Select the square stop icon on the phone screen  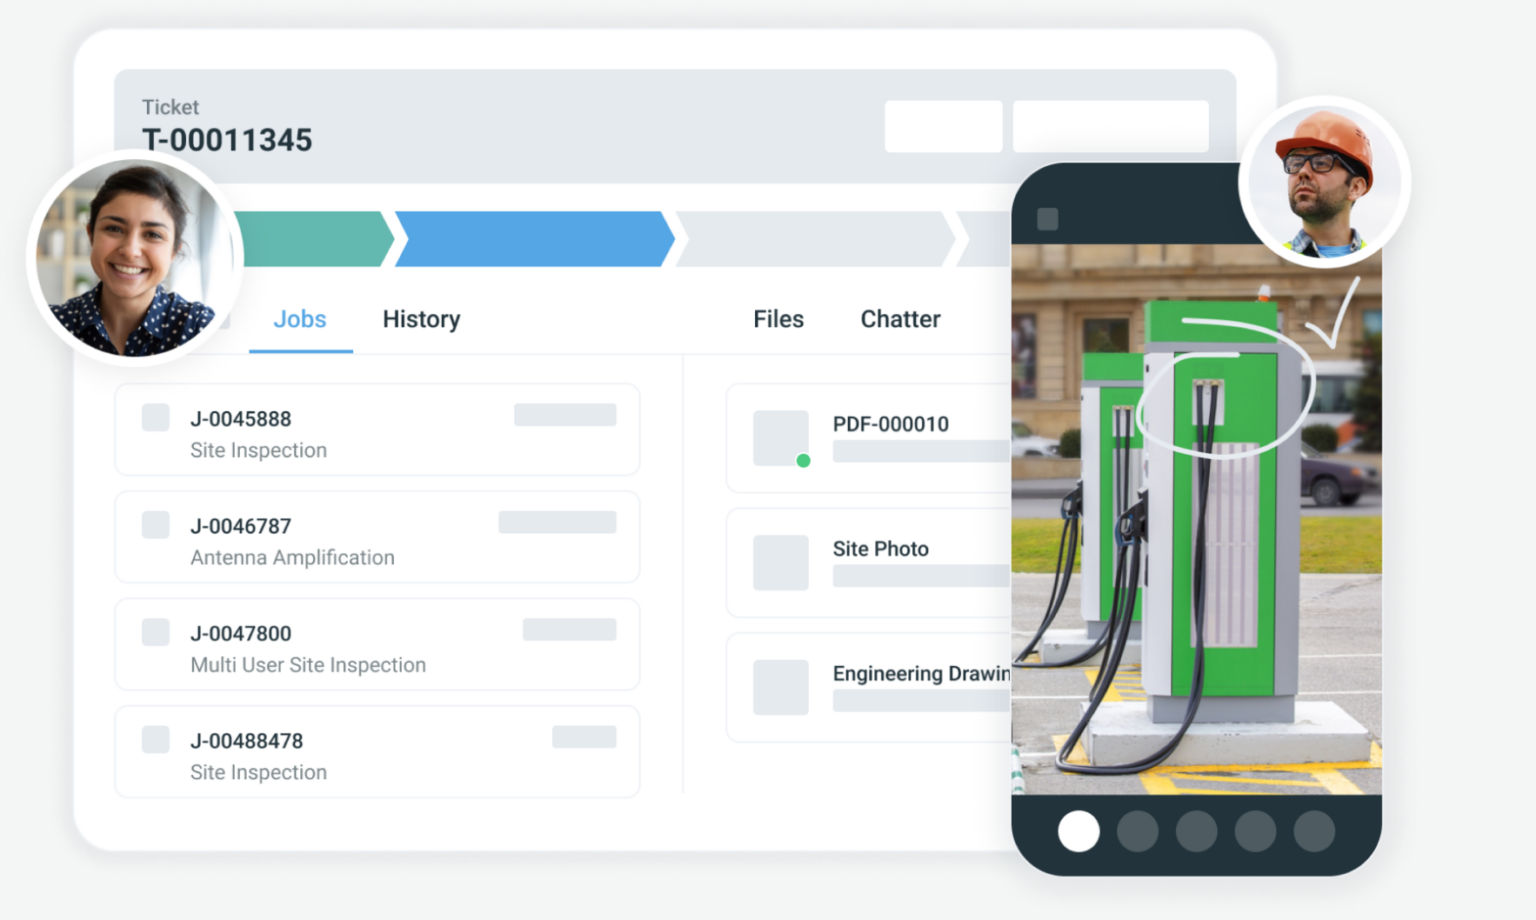click(x=1047, y=216)
